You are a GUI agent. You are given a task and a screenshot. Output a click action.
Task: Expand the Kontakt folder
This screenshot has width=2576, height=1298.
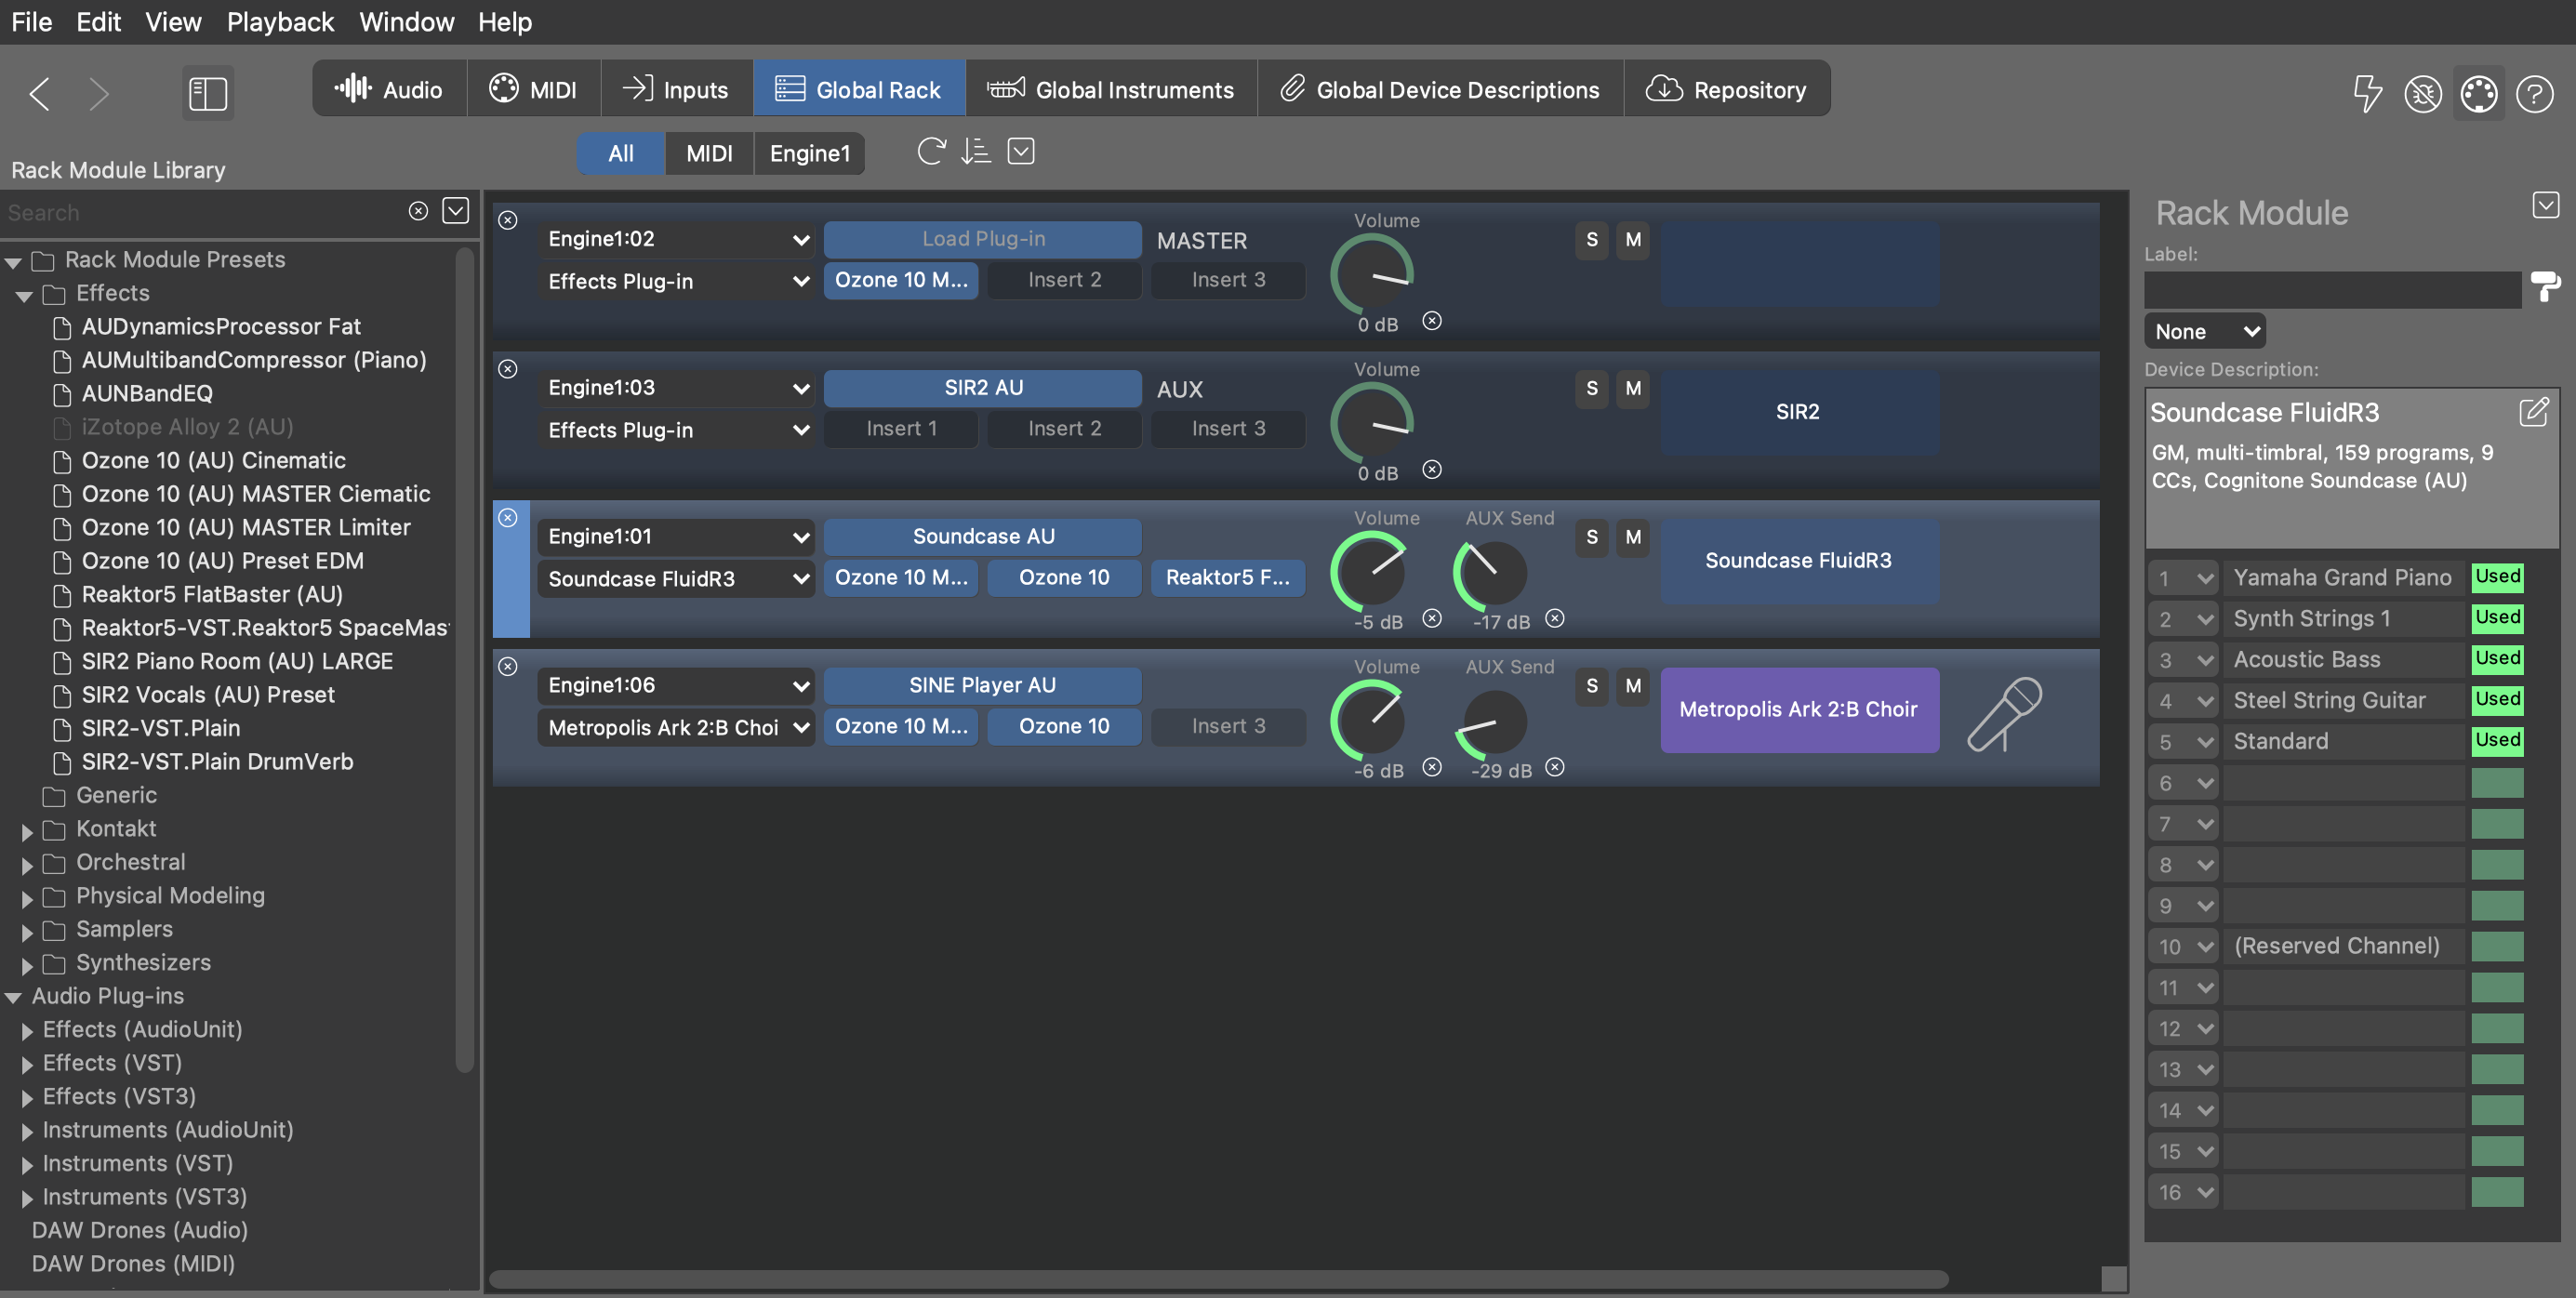pyautogui.click(x=27, y=830)
